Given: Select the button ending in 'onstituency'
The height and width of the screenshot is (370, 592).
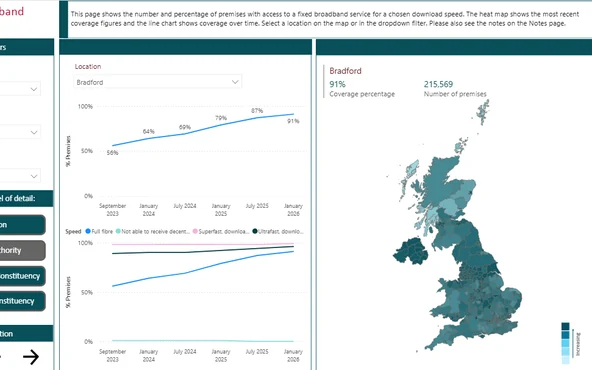Looking at the screenshot, I should click(x=22, y=276).
